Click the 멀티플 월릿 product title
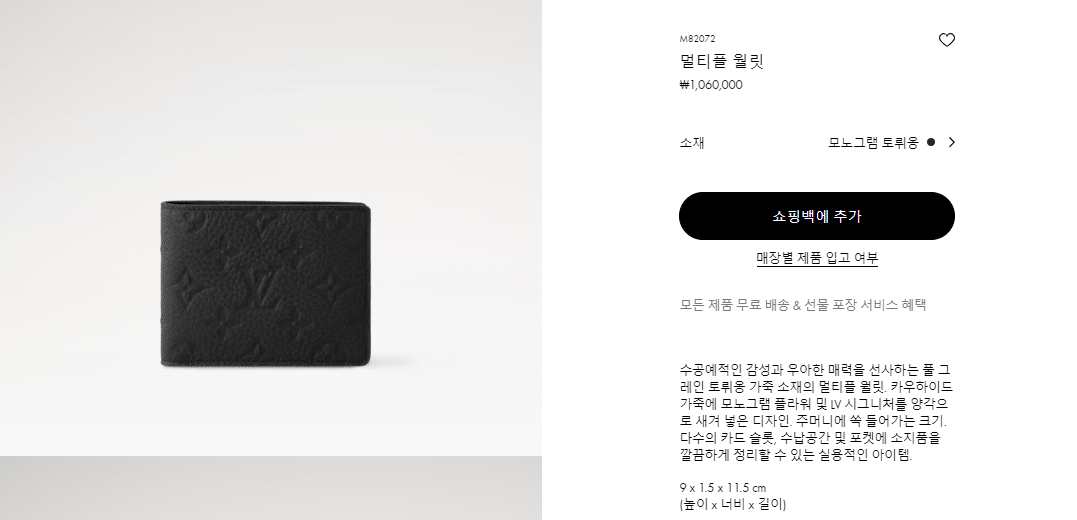Viewport: 1077px width, 520px height. [x=722, y=61]
